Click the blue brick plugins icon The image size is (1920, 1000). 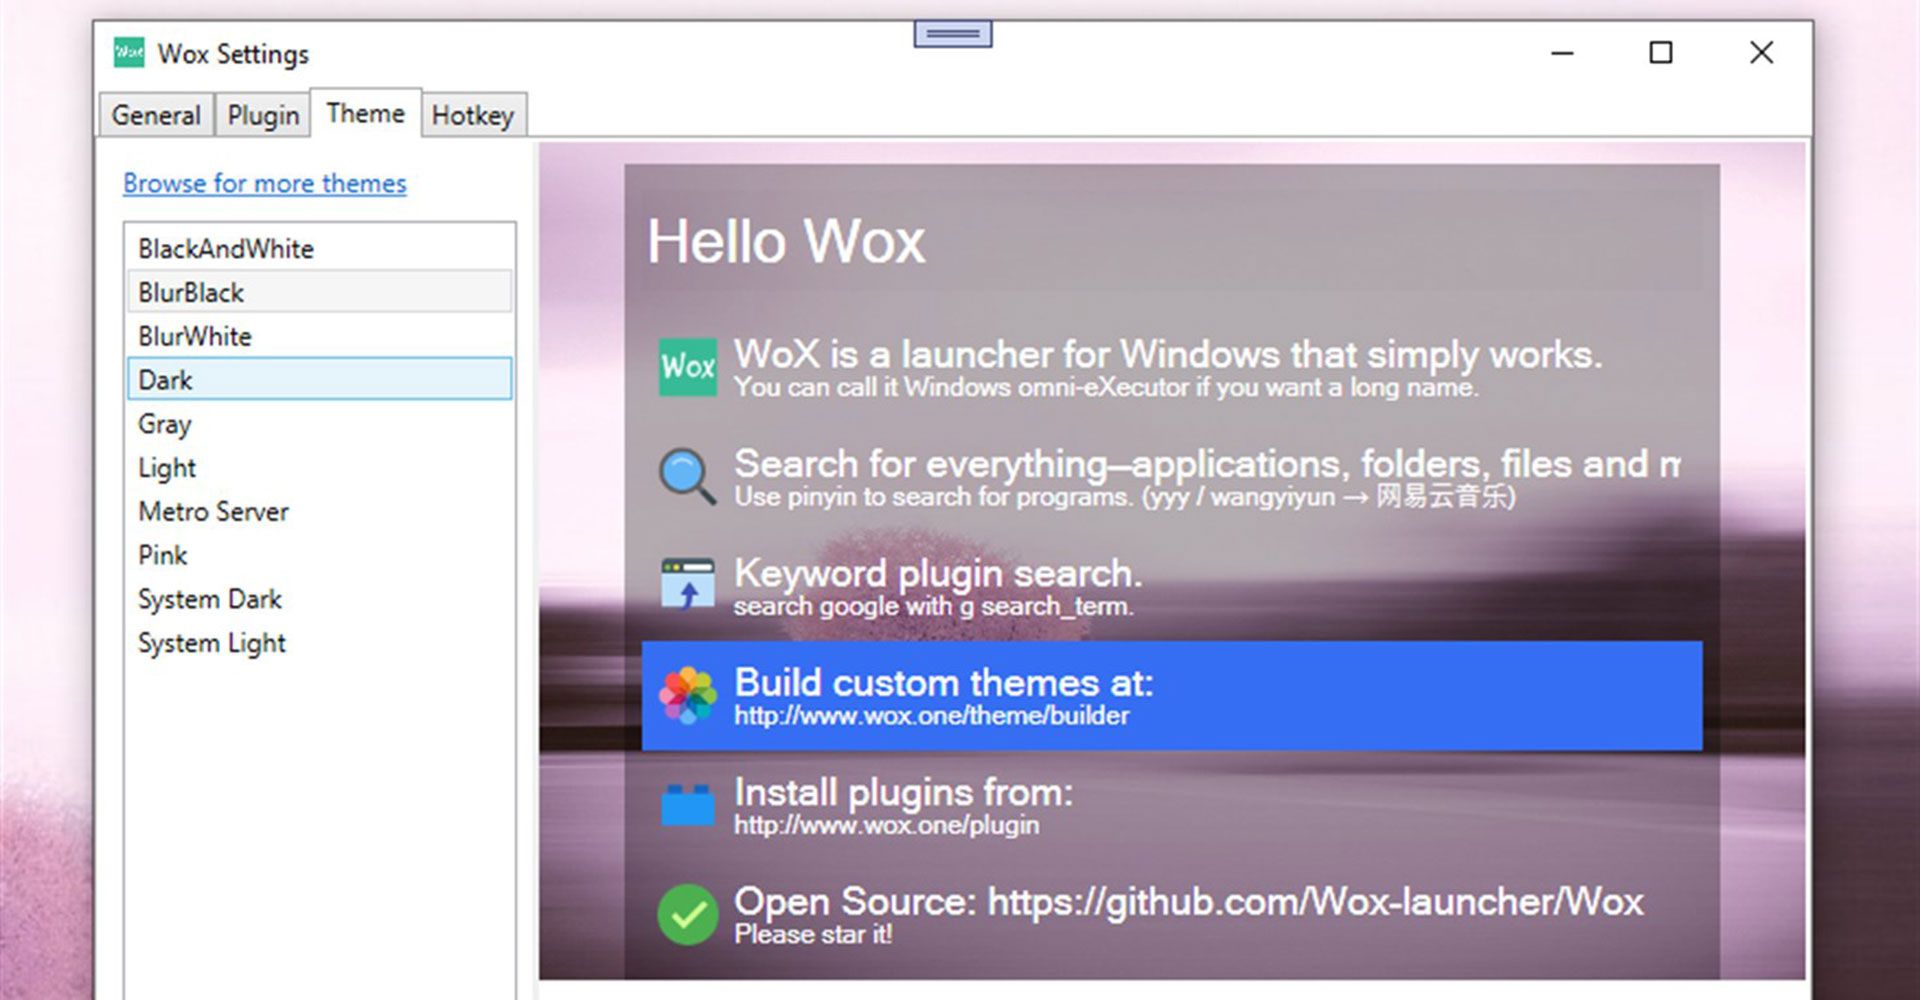tap(687, 804)
